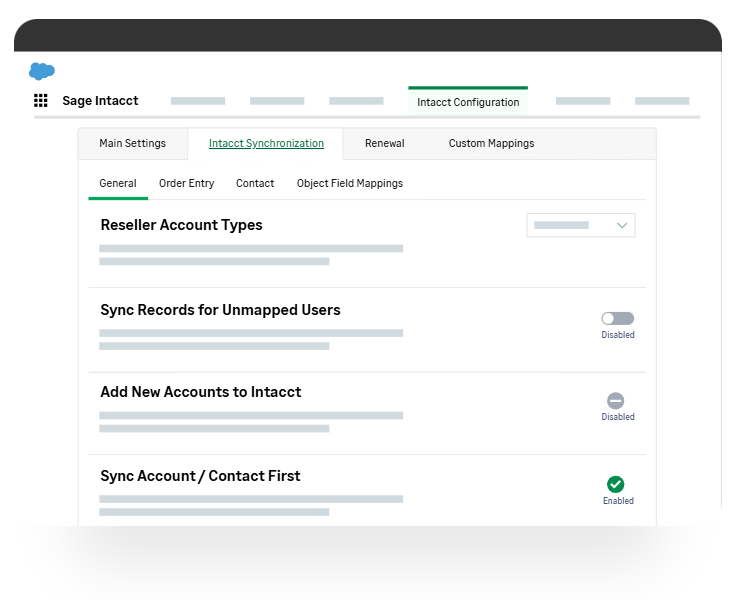Image resolution: width=741 pixels, height=600 pixels.
Task: Open the Intacct Configuration tab
Action: pos(468,102)
